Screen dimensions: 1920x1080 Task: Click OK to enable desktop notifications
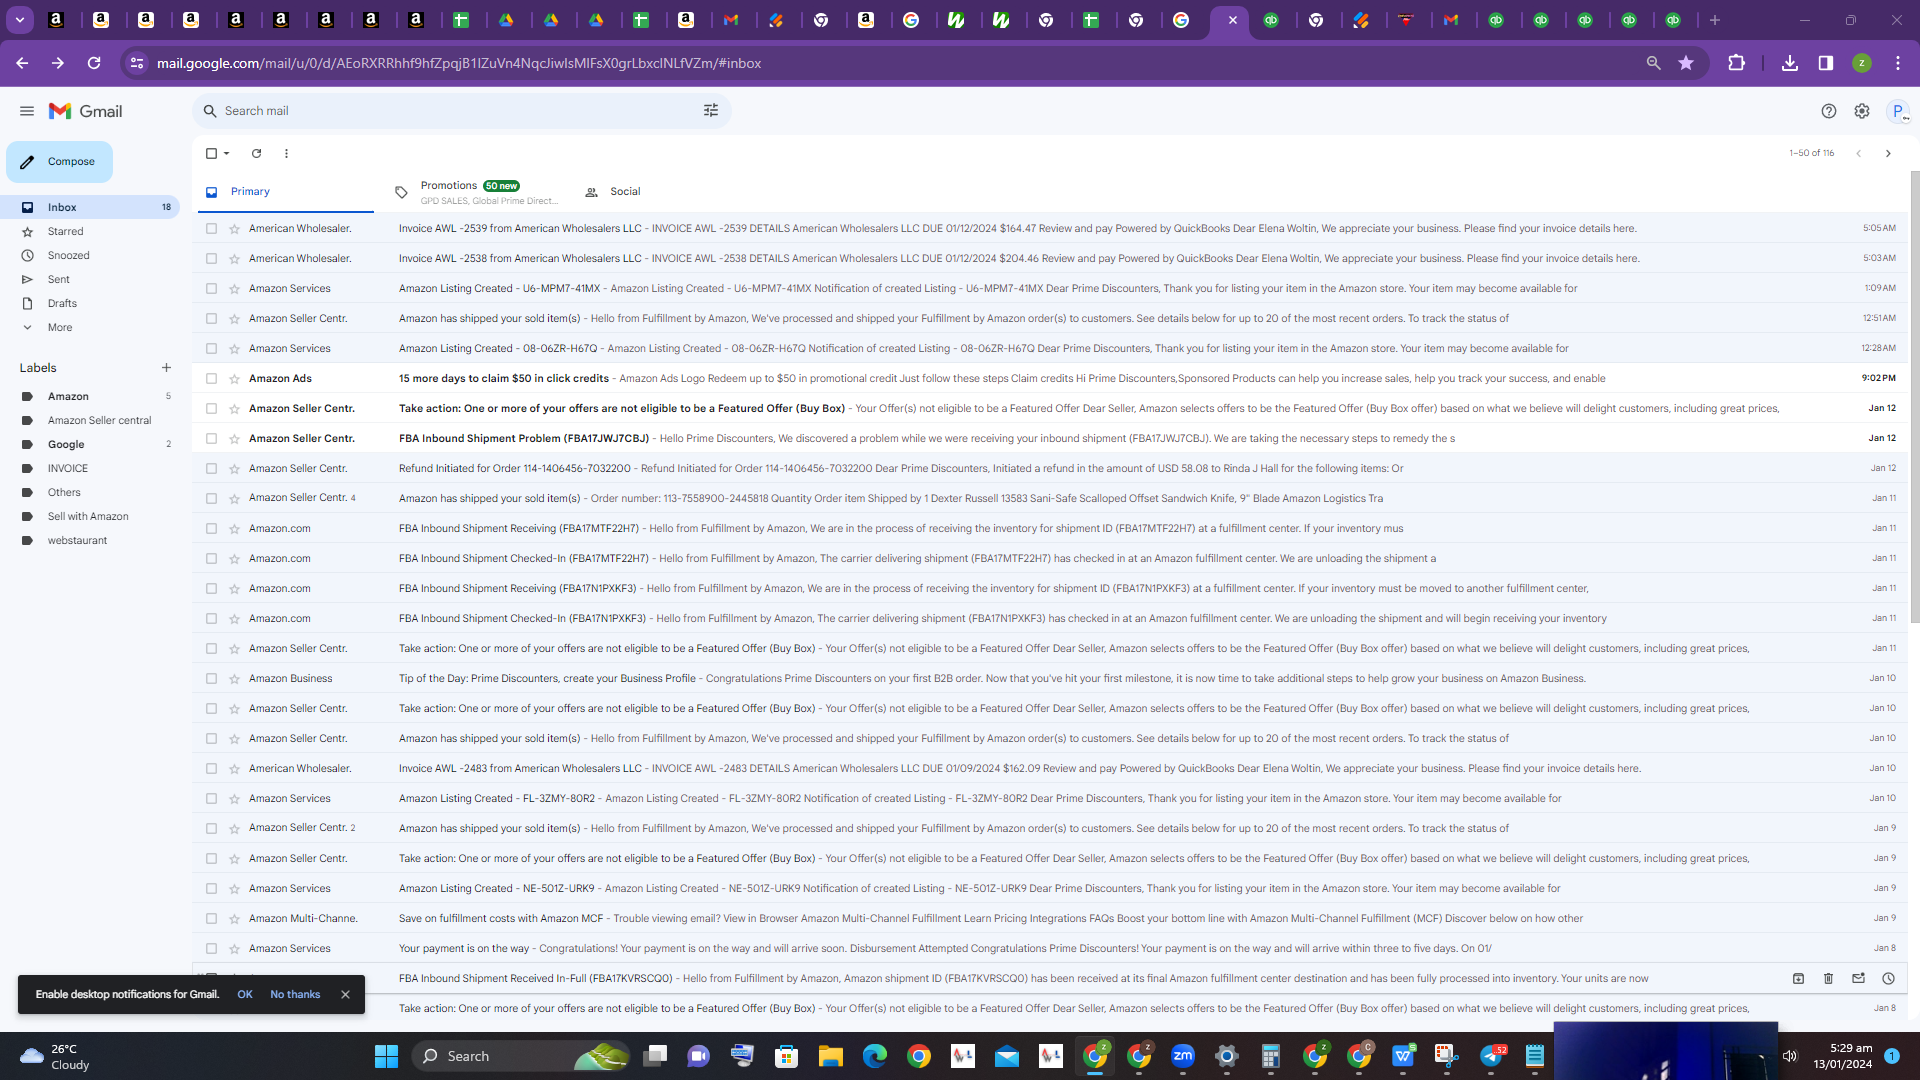coord(245,994)
